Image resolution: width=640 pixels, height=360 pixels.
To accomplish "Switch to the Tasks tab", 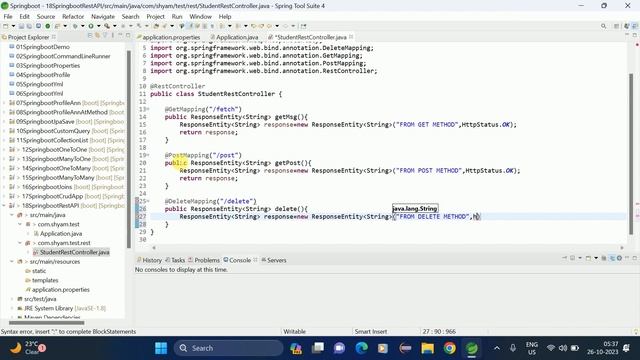I will [175, 260].
